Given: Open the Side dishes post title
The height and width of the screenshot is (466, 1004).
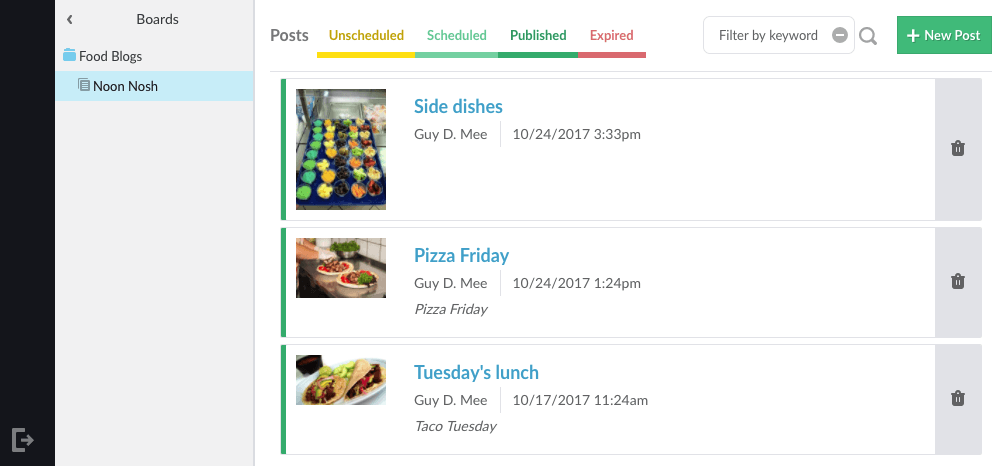Looking at the screenshot, I should 458,107.
